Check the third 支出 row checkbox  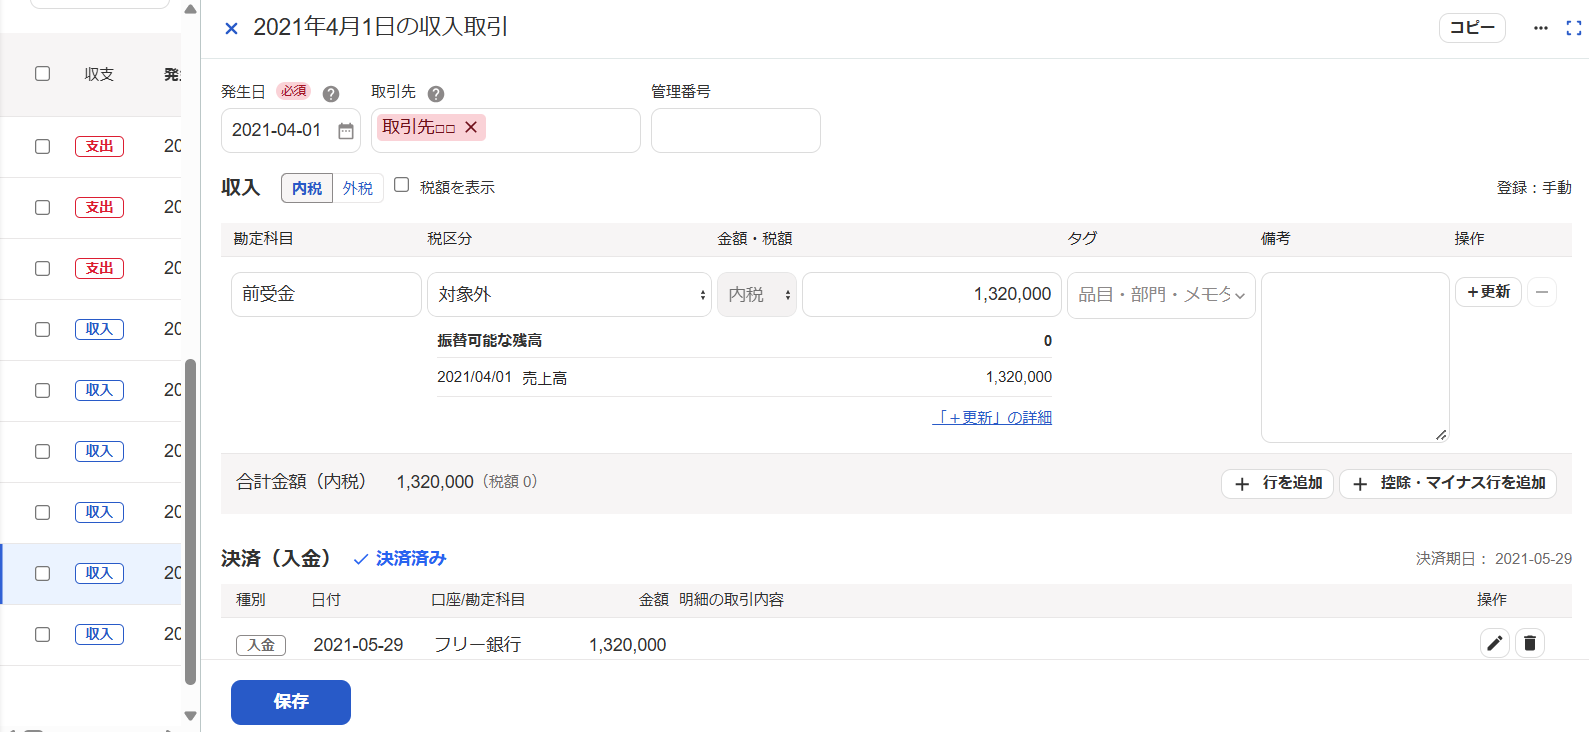click(x=42, y=268)
